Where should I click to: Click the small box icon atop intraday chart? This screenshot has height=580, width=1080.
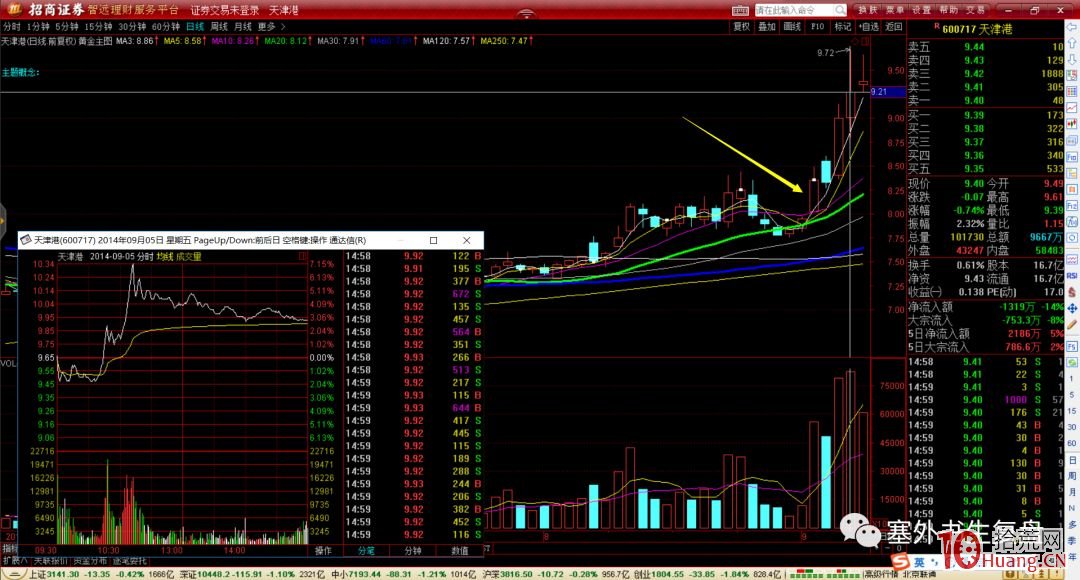pos(302,256)
